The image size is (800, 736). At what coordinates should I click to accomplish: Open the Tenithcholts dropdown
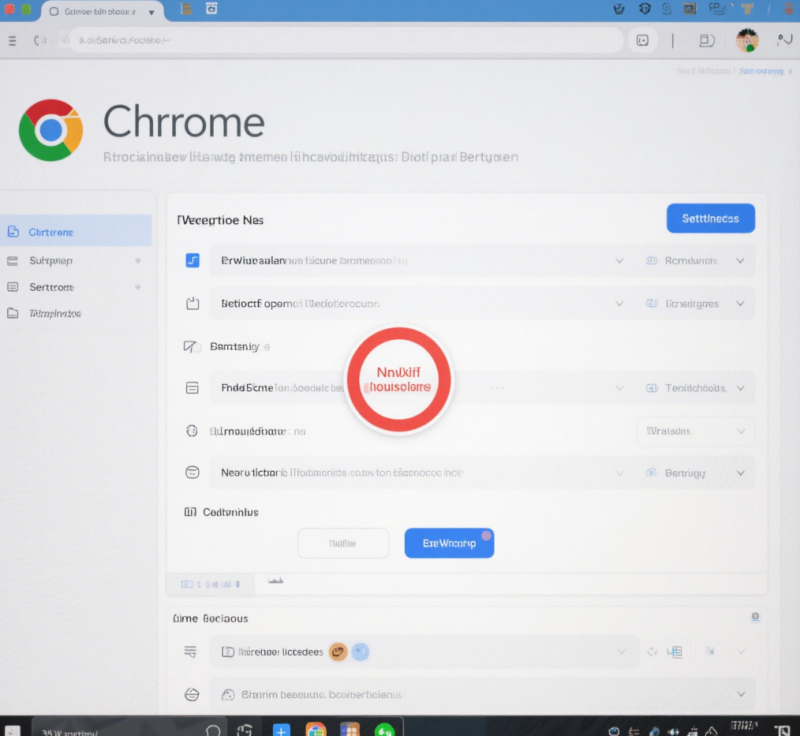pyautogui.click(x=695, y=388)
